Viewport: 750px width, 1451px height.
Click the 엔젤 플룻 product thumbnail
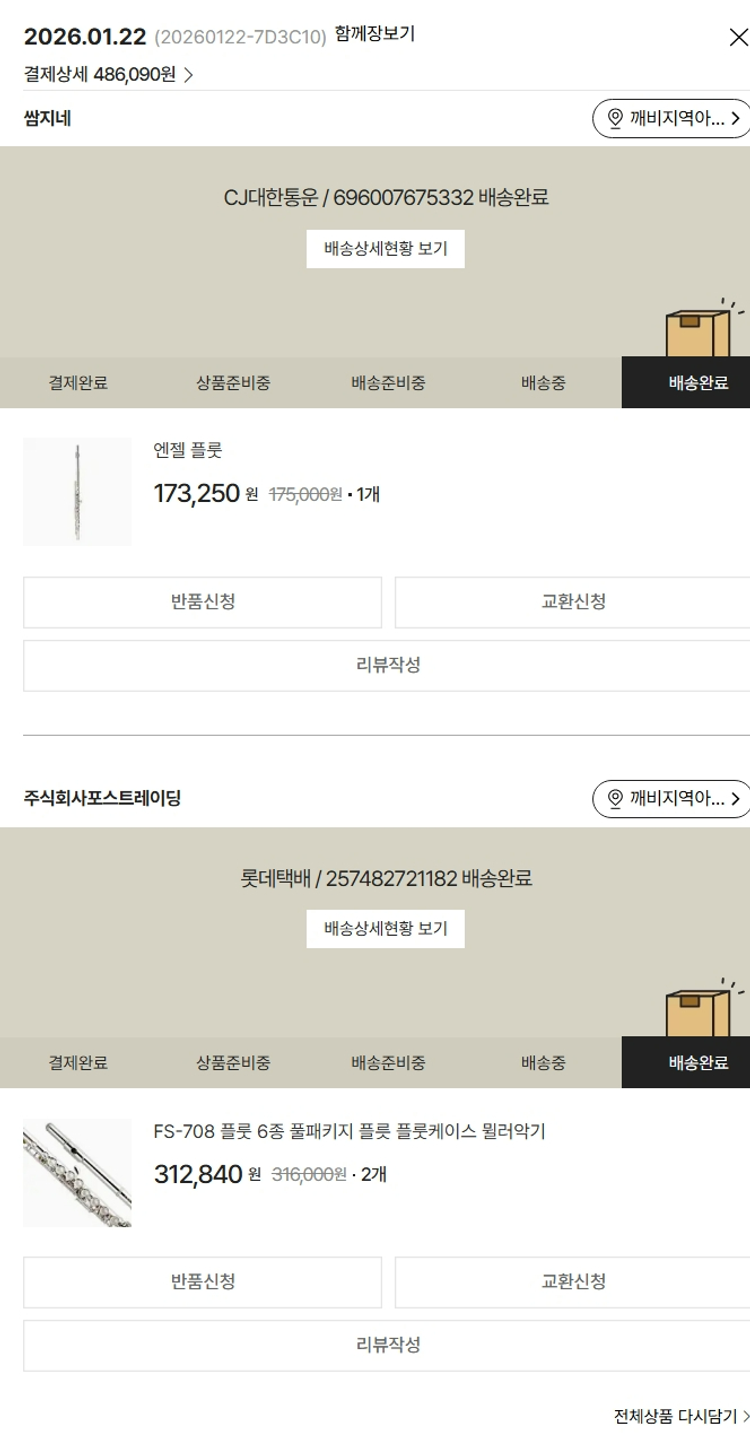pyautogui.click(x=77, y=491)
